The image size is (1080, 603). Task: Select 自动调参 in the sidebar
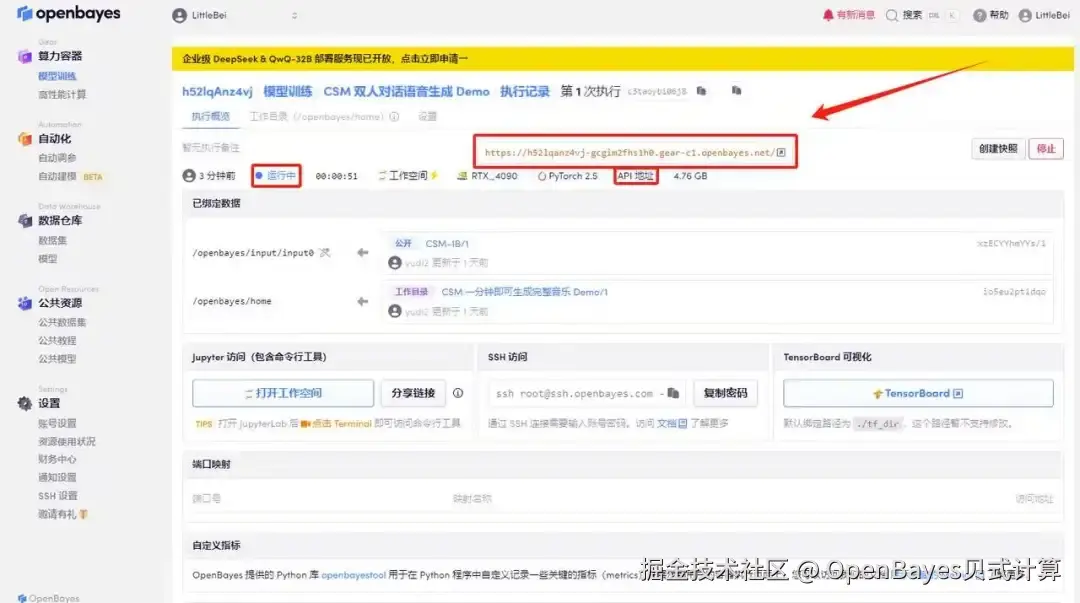point(57,158)
